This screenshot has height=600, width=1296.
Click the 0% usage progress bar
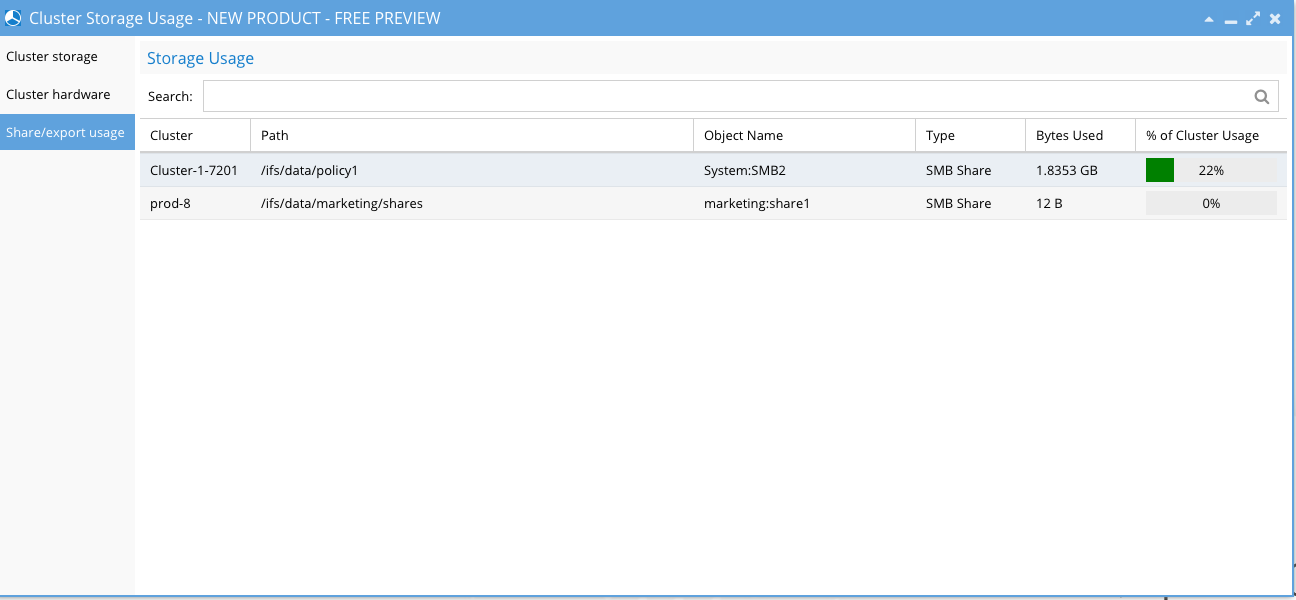pyautogui.click(x=1211, y=203)
